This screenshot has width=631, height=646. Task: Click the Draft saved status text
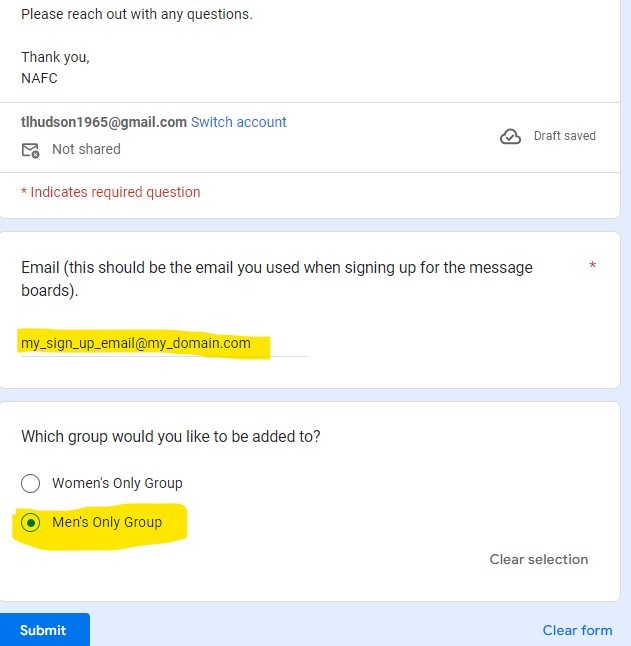click(565, 136)
